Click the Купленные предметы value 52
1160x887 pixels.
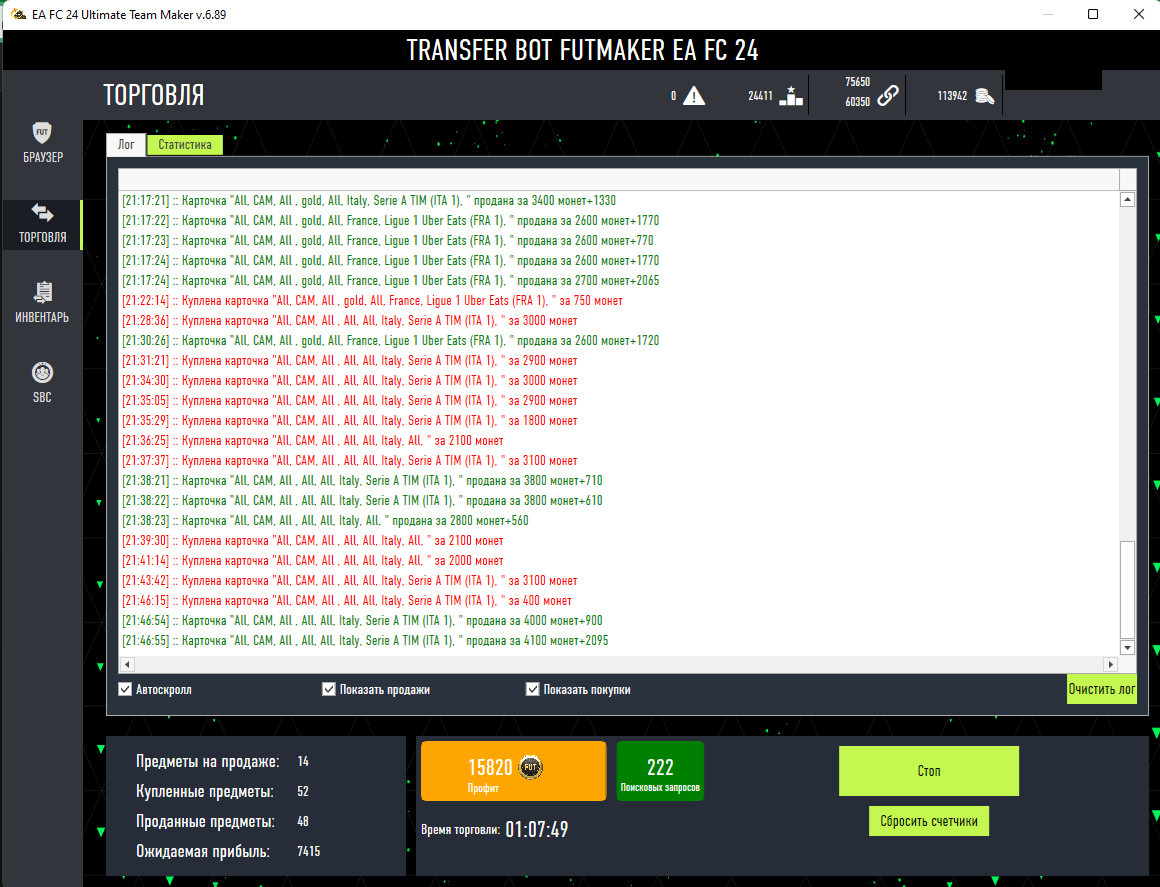(303, 792)
